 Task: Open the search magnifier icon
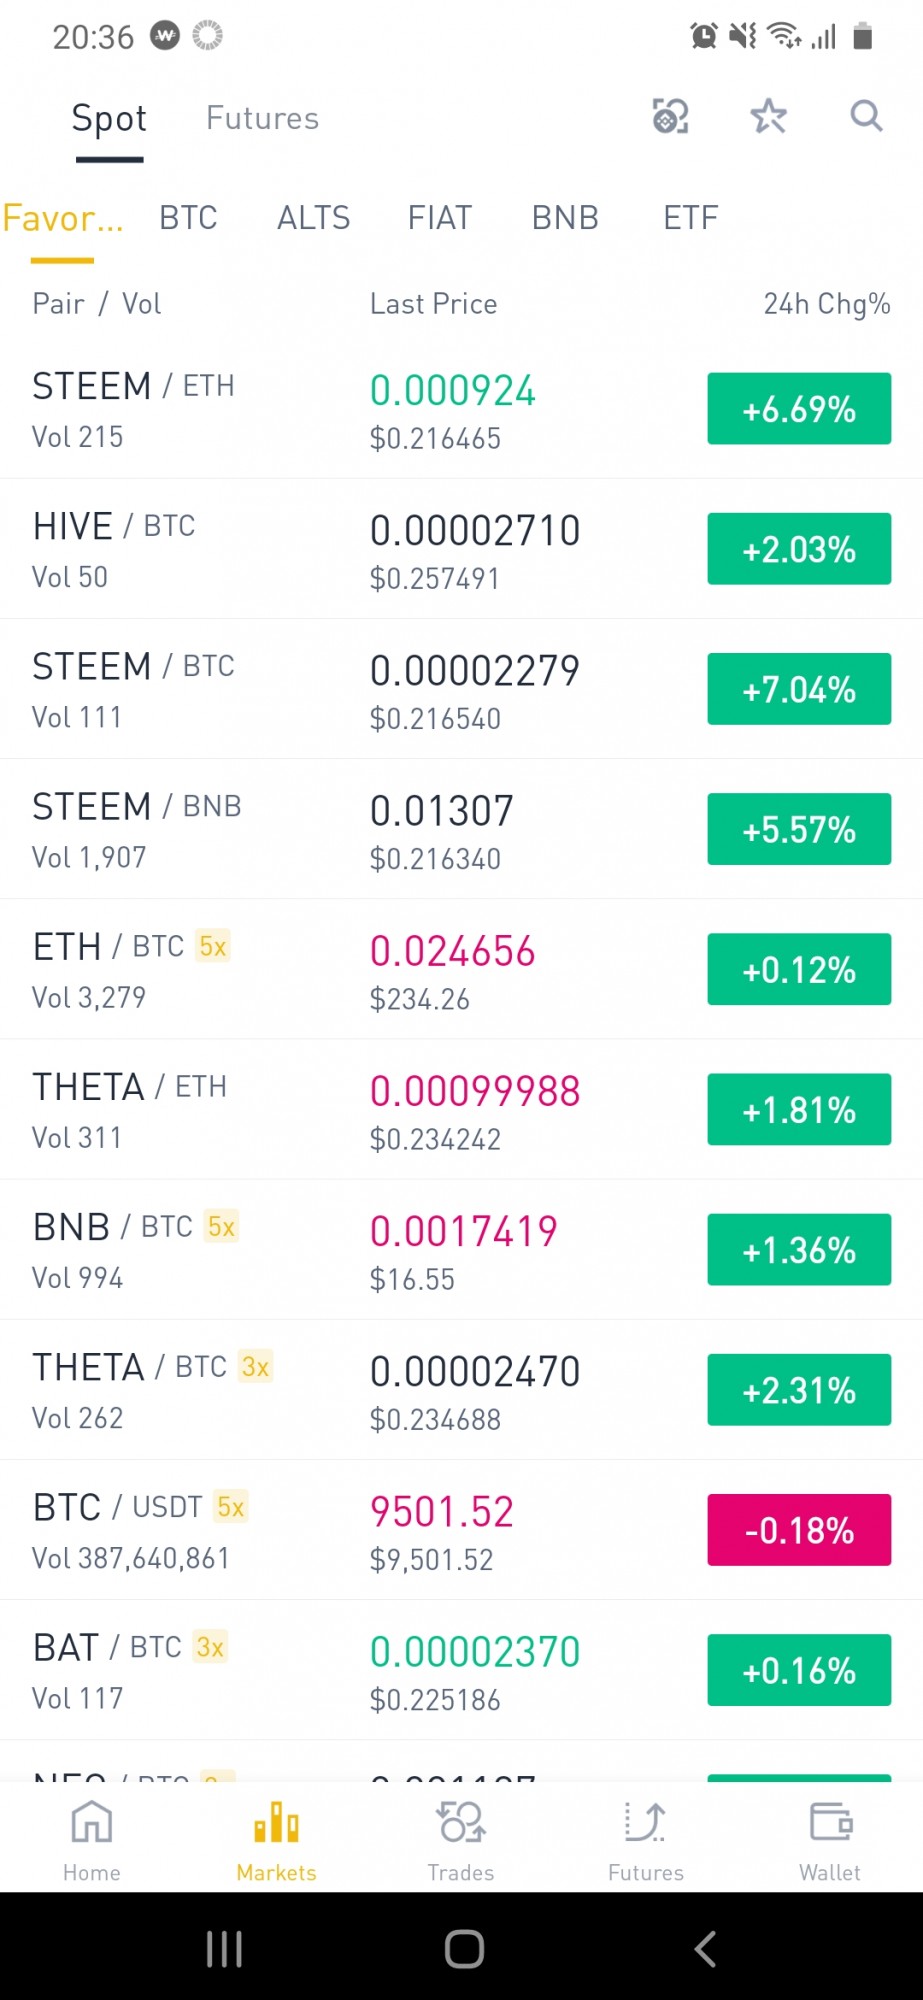pyautogui.click(x=866, y=117)
